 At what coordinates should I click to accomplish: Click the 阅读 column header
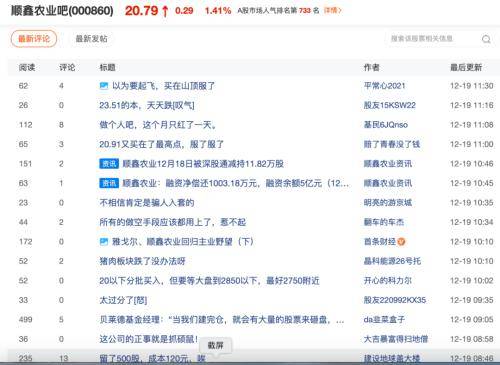(x=27, y=67)
